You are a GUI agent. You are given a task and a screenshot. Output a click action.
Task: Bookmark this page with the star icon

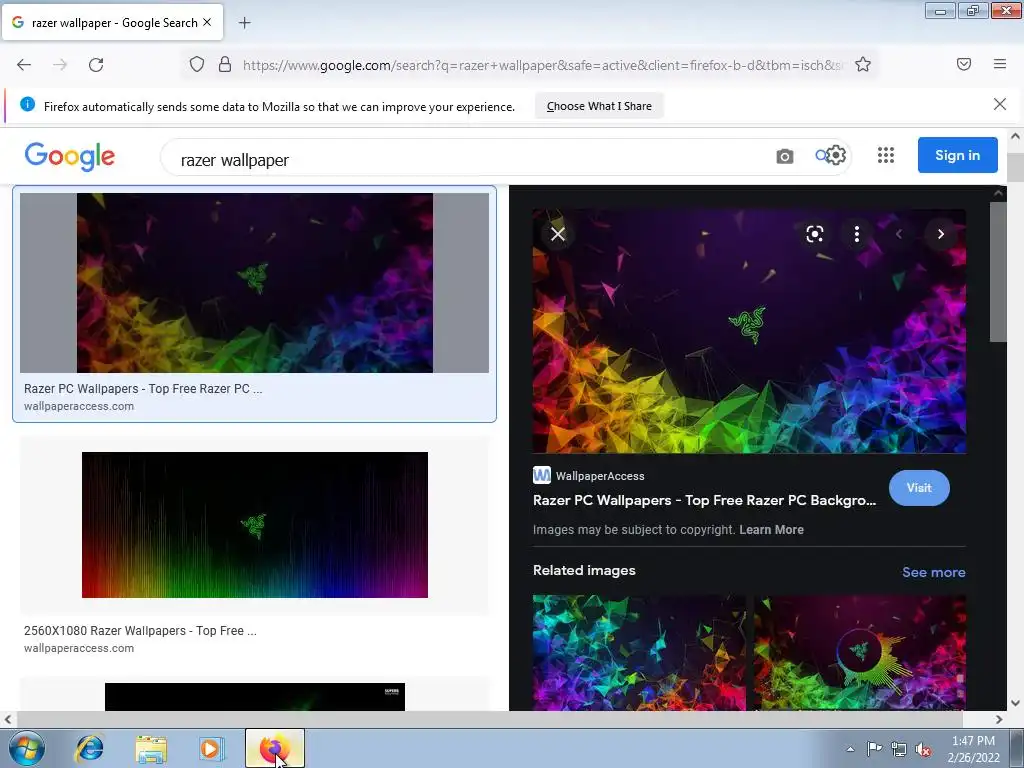pos(863,65)
